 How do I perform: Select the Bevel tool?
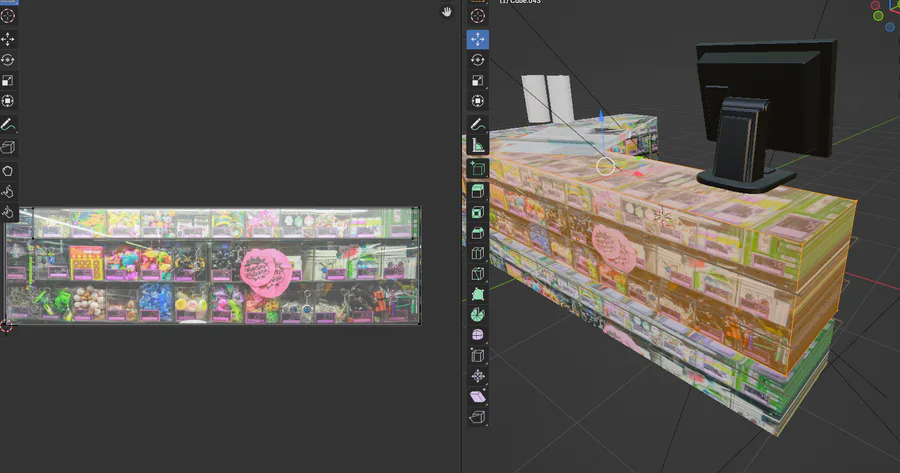pyautogui.click(x=478, y=232)
